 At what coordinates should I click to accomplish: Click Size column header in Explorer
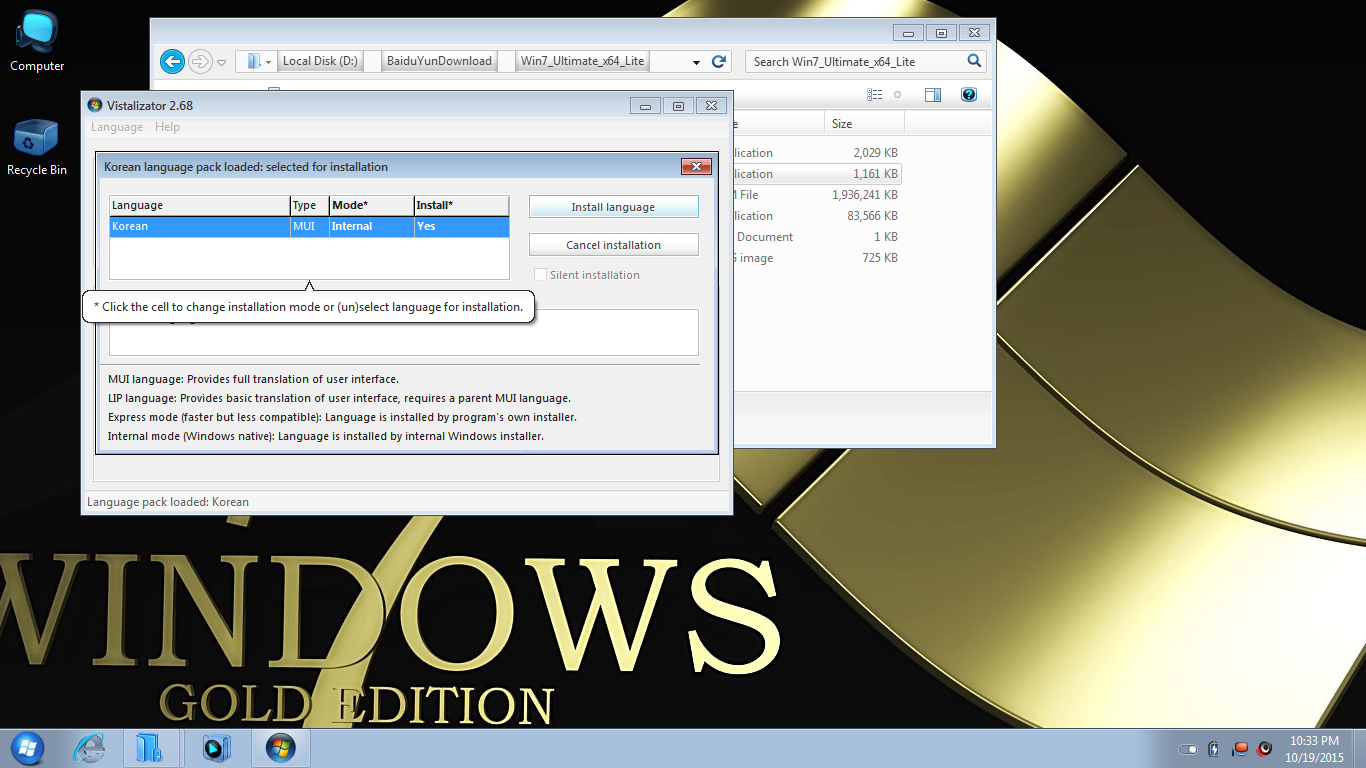coord(865,124)
